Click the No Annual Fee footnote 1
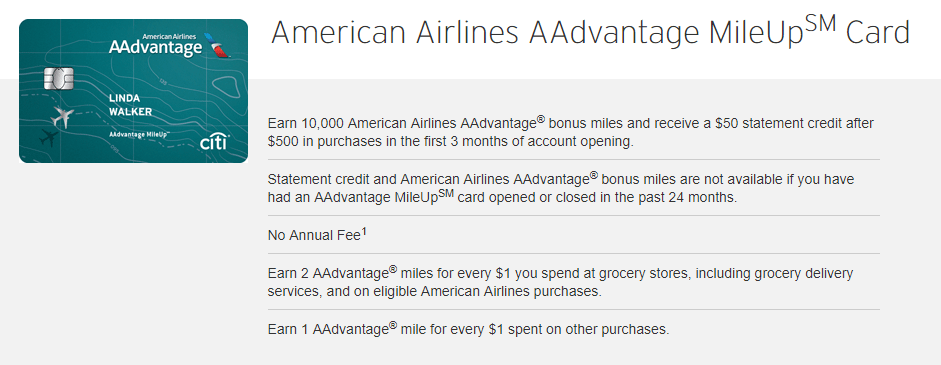 point(364,232)
